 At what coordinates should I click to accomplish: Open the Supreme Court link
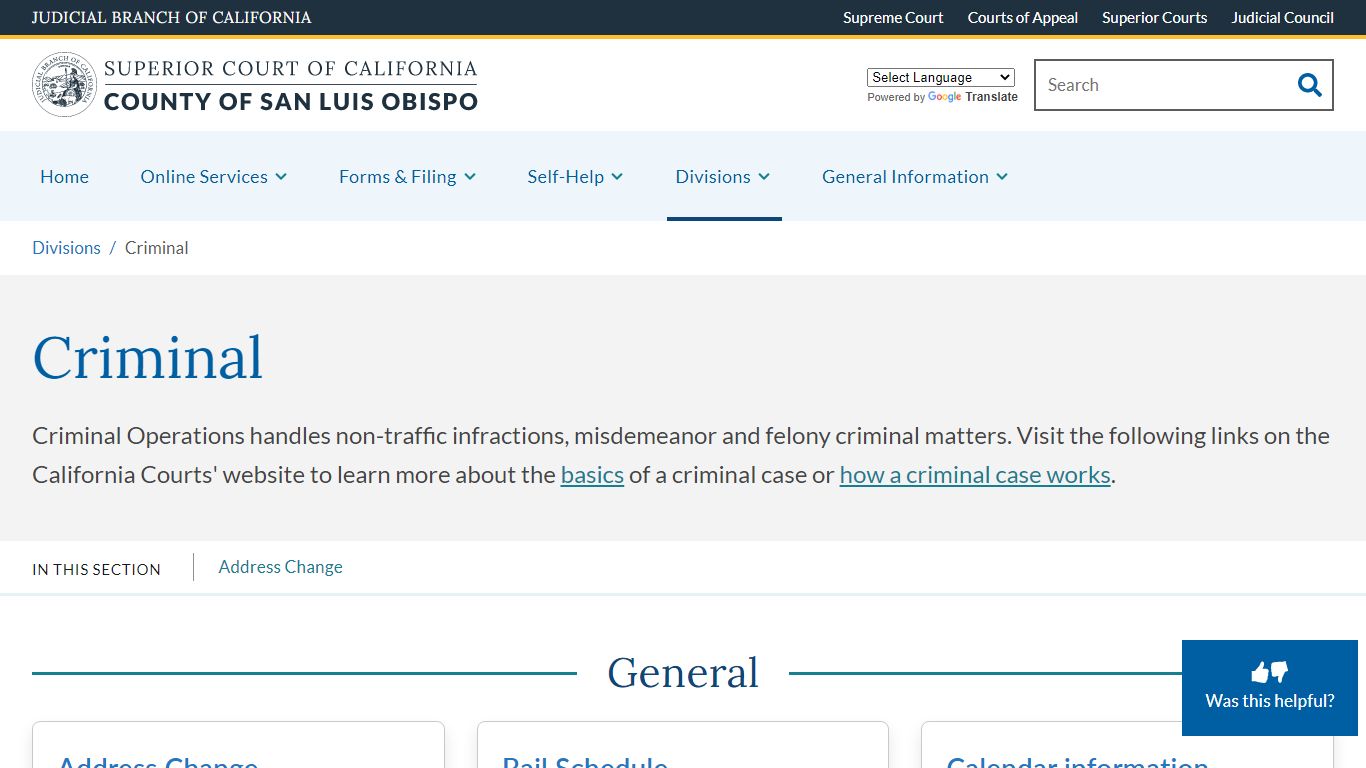coord(893,17)
